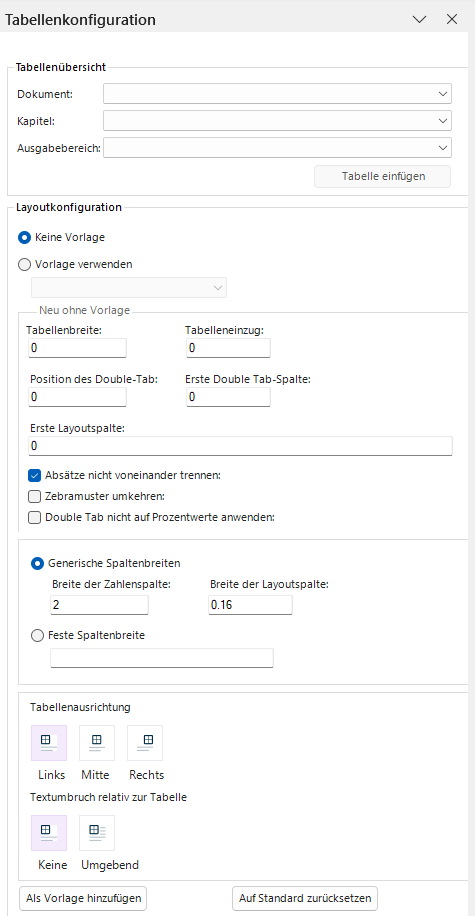475x916 pixels.
Task: Select Feste Spaltenbreite option
Action: tap(37, 636)
